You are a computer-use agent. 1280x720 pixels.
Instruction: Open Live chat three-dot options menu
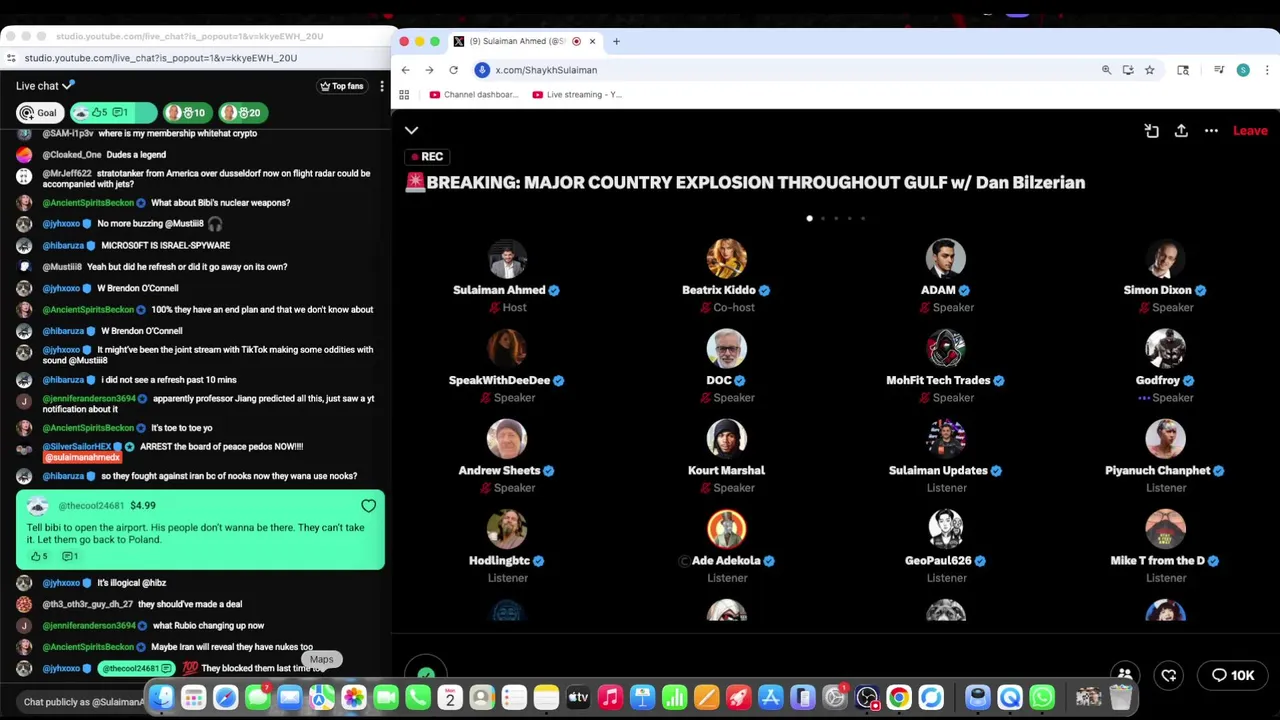(x=381, y=86)
